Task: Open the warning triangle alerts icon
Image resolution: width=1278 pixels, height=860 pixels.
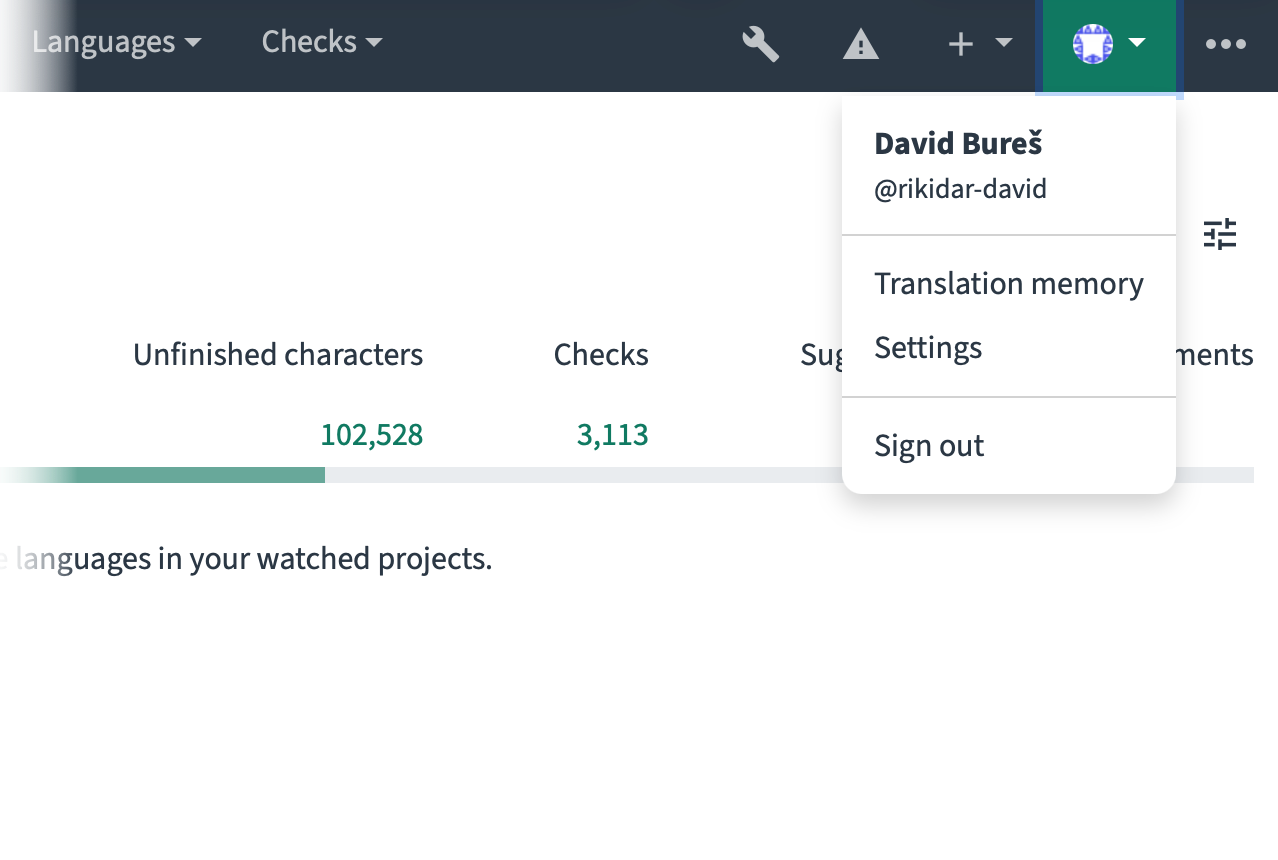Action: [x=860, y=44]
